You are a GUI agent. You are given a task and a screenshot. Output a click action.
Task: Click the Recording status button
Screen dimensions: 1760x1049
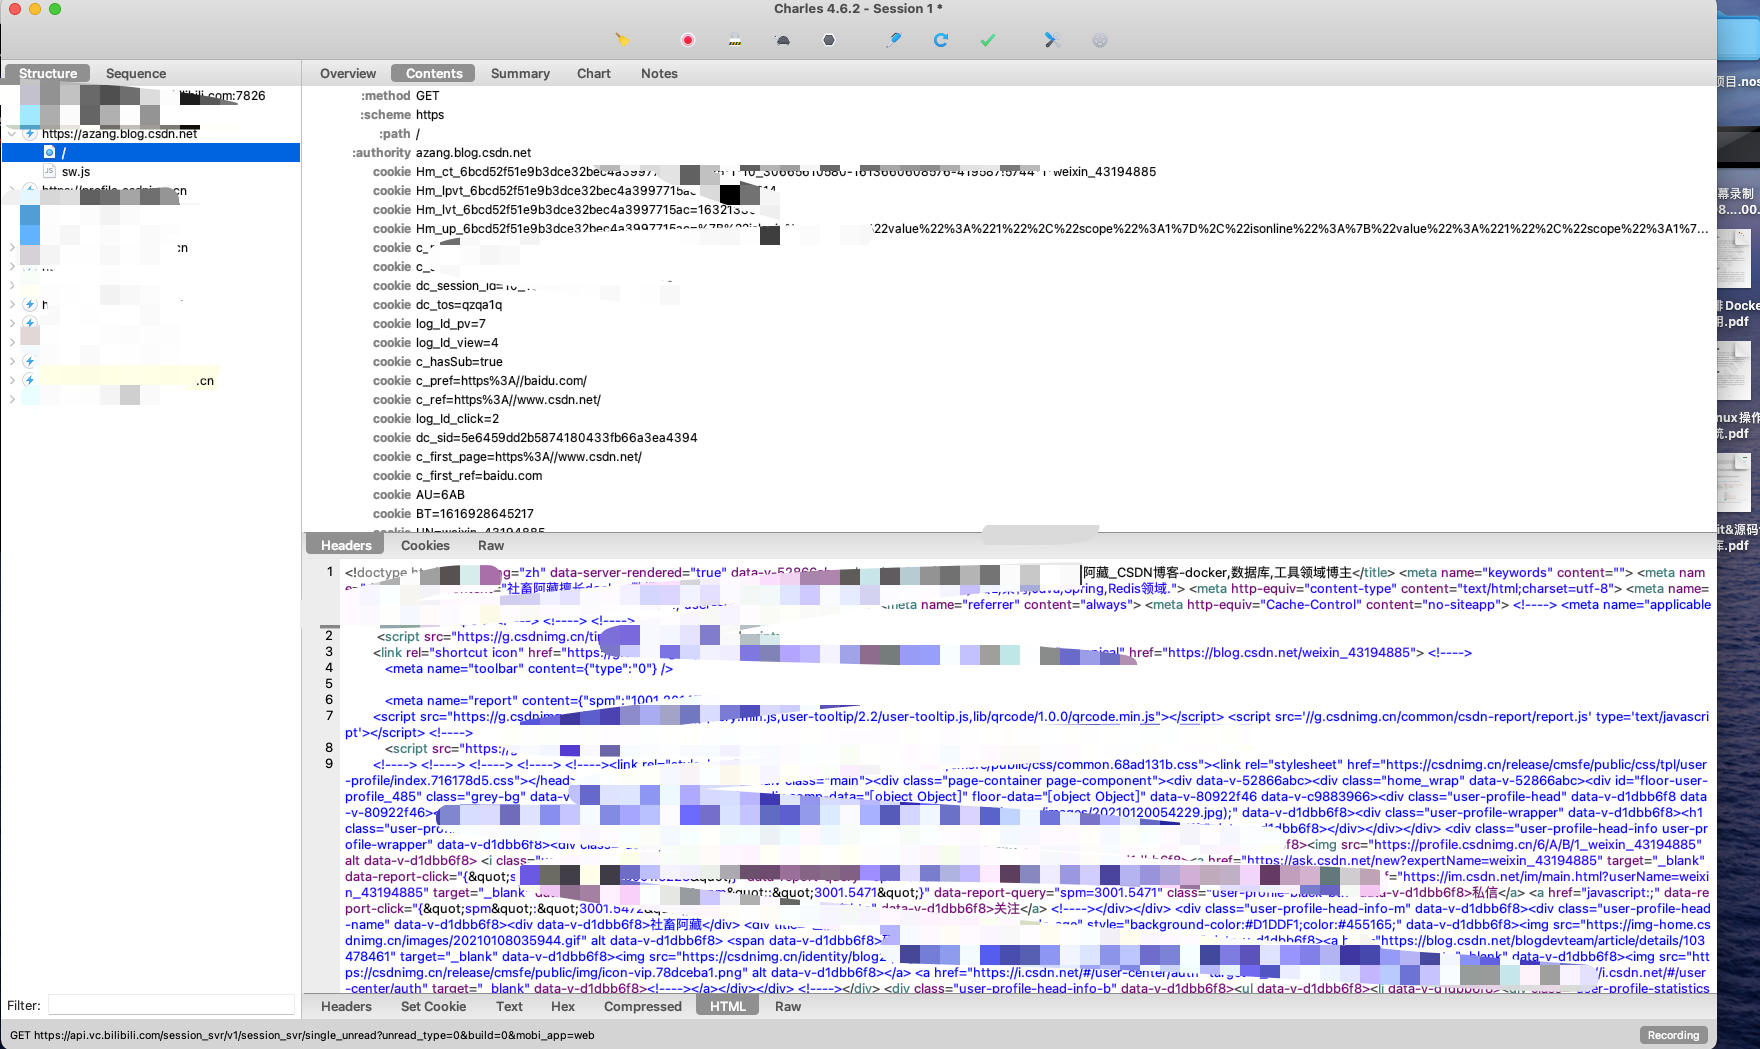pyautogui.click(x=1673, y=1035)
